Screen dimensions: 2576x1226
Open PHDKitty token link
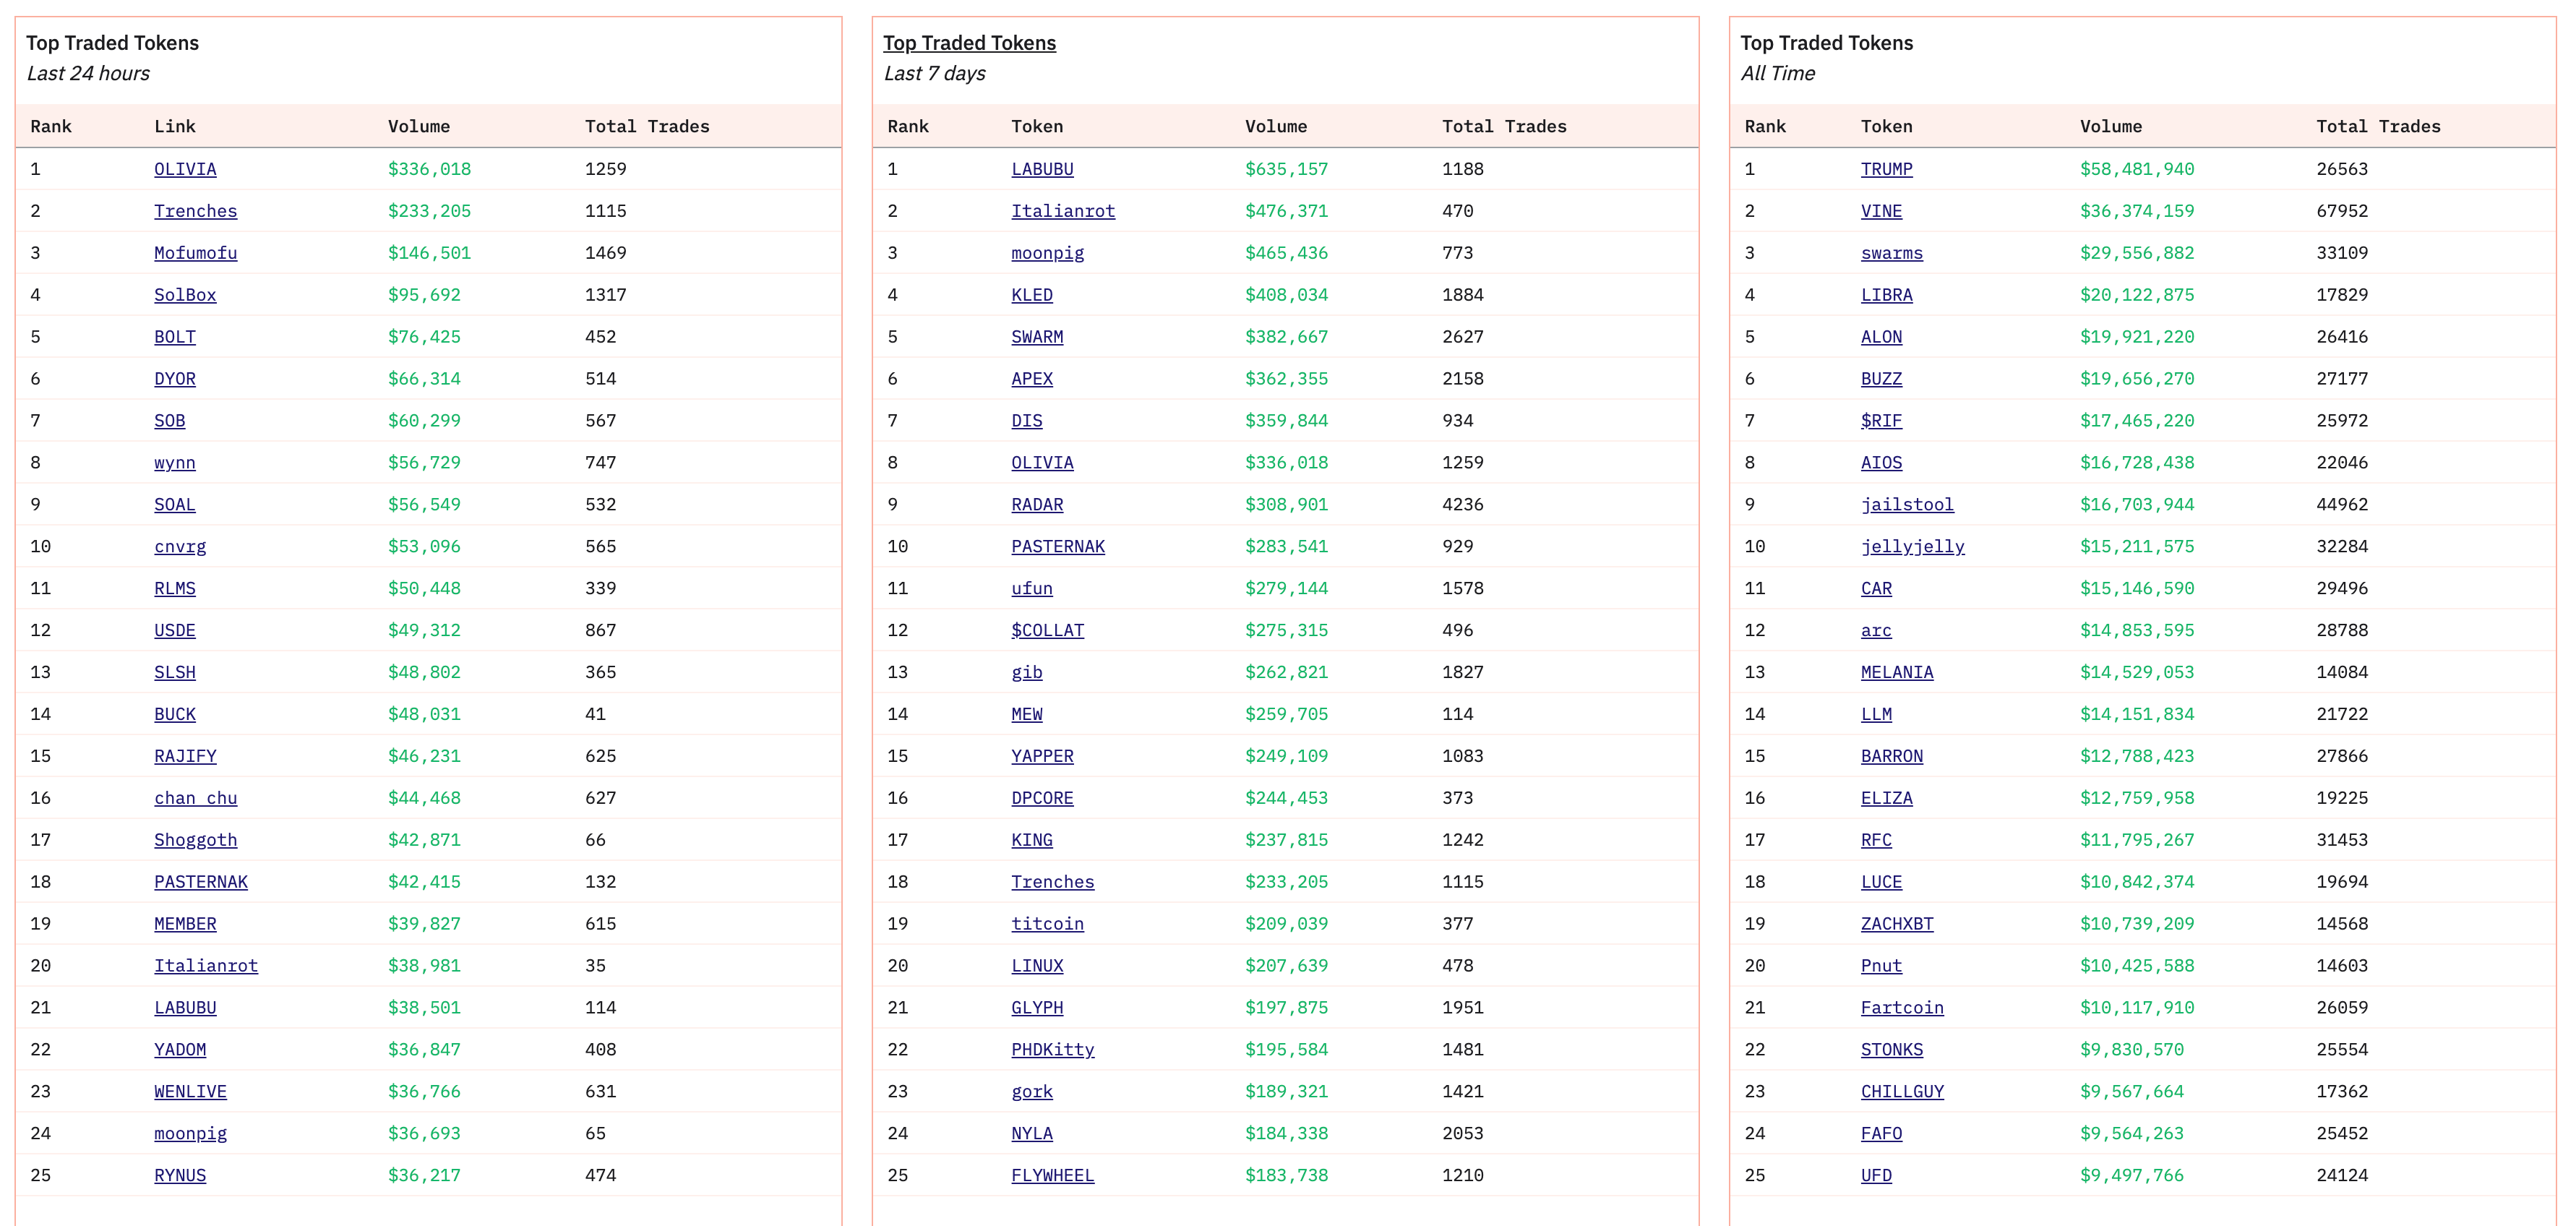(1052, 1049)
